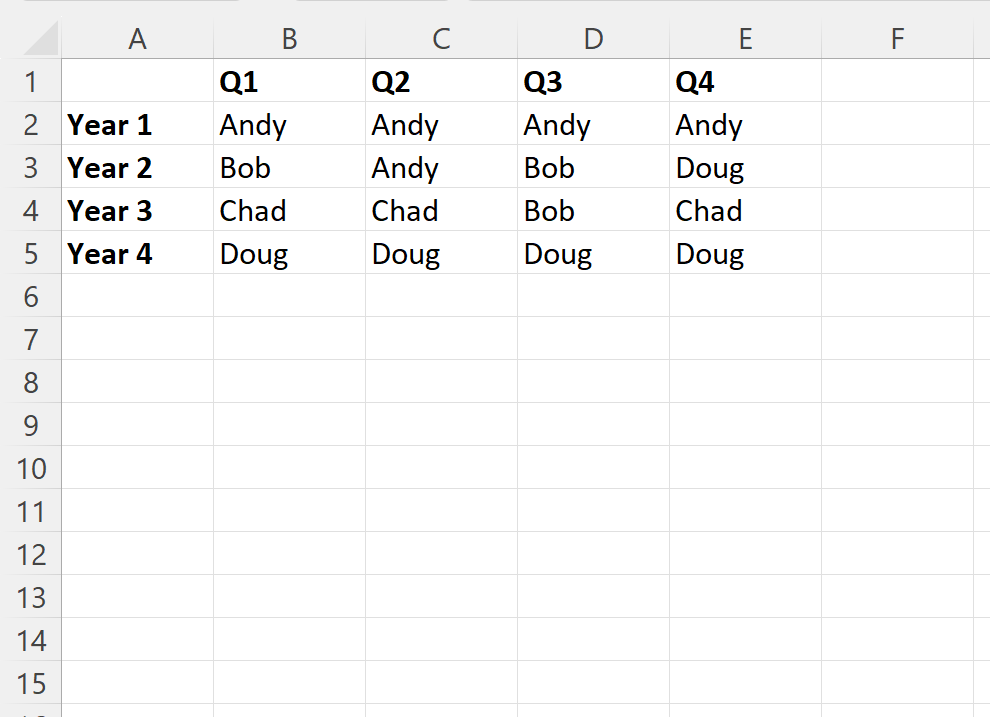Select Doug cell in Year 2 row
Screen dimensions: 990x717
pyautogui.click(x=745, y=168)
